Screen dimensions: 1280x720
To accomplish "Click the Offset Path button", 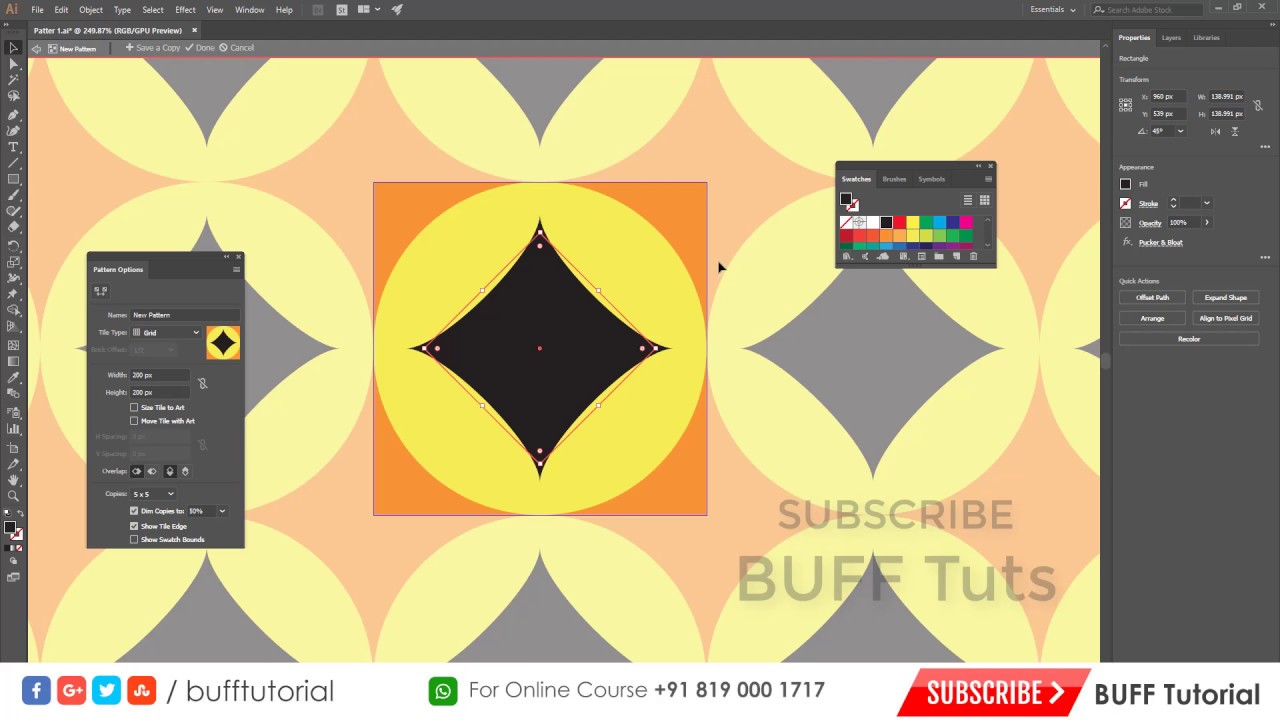I will click(x=1152, y=298).
